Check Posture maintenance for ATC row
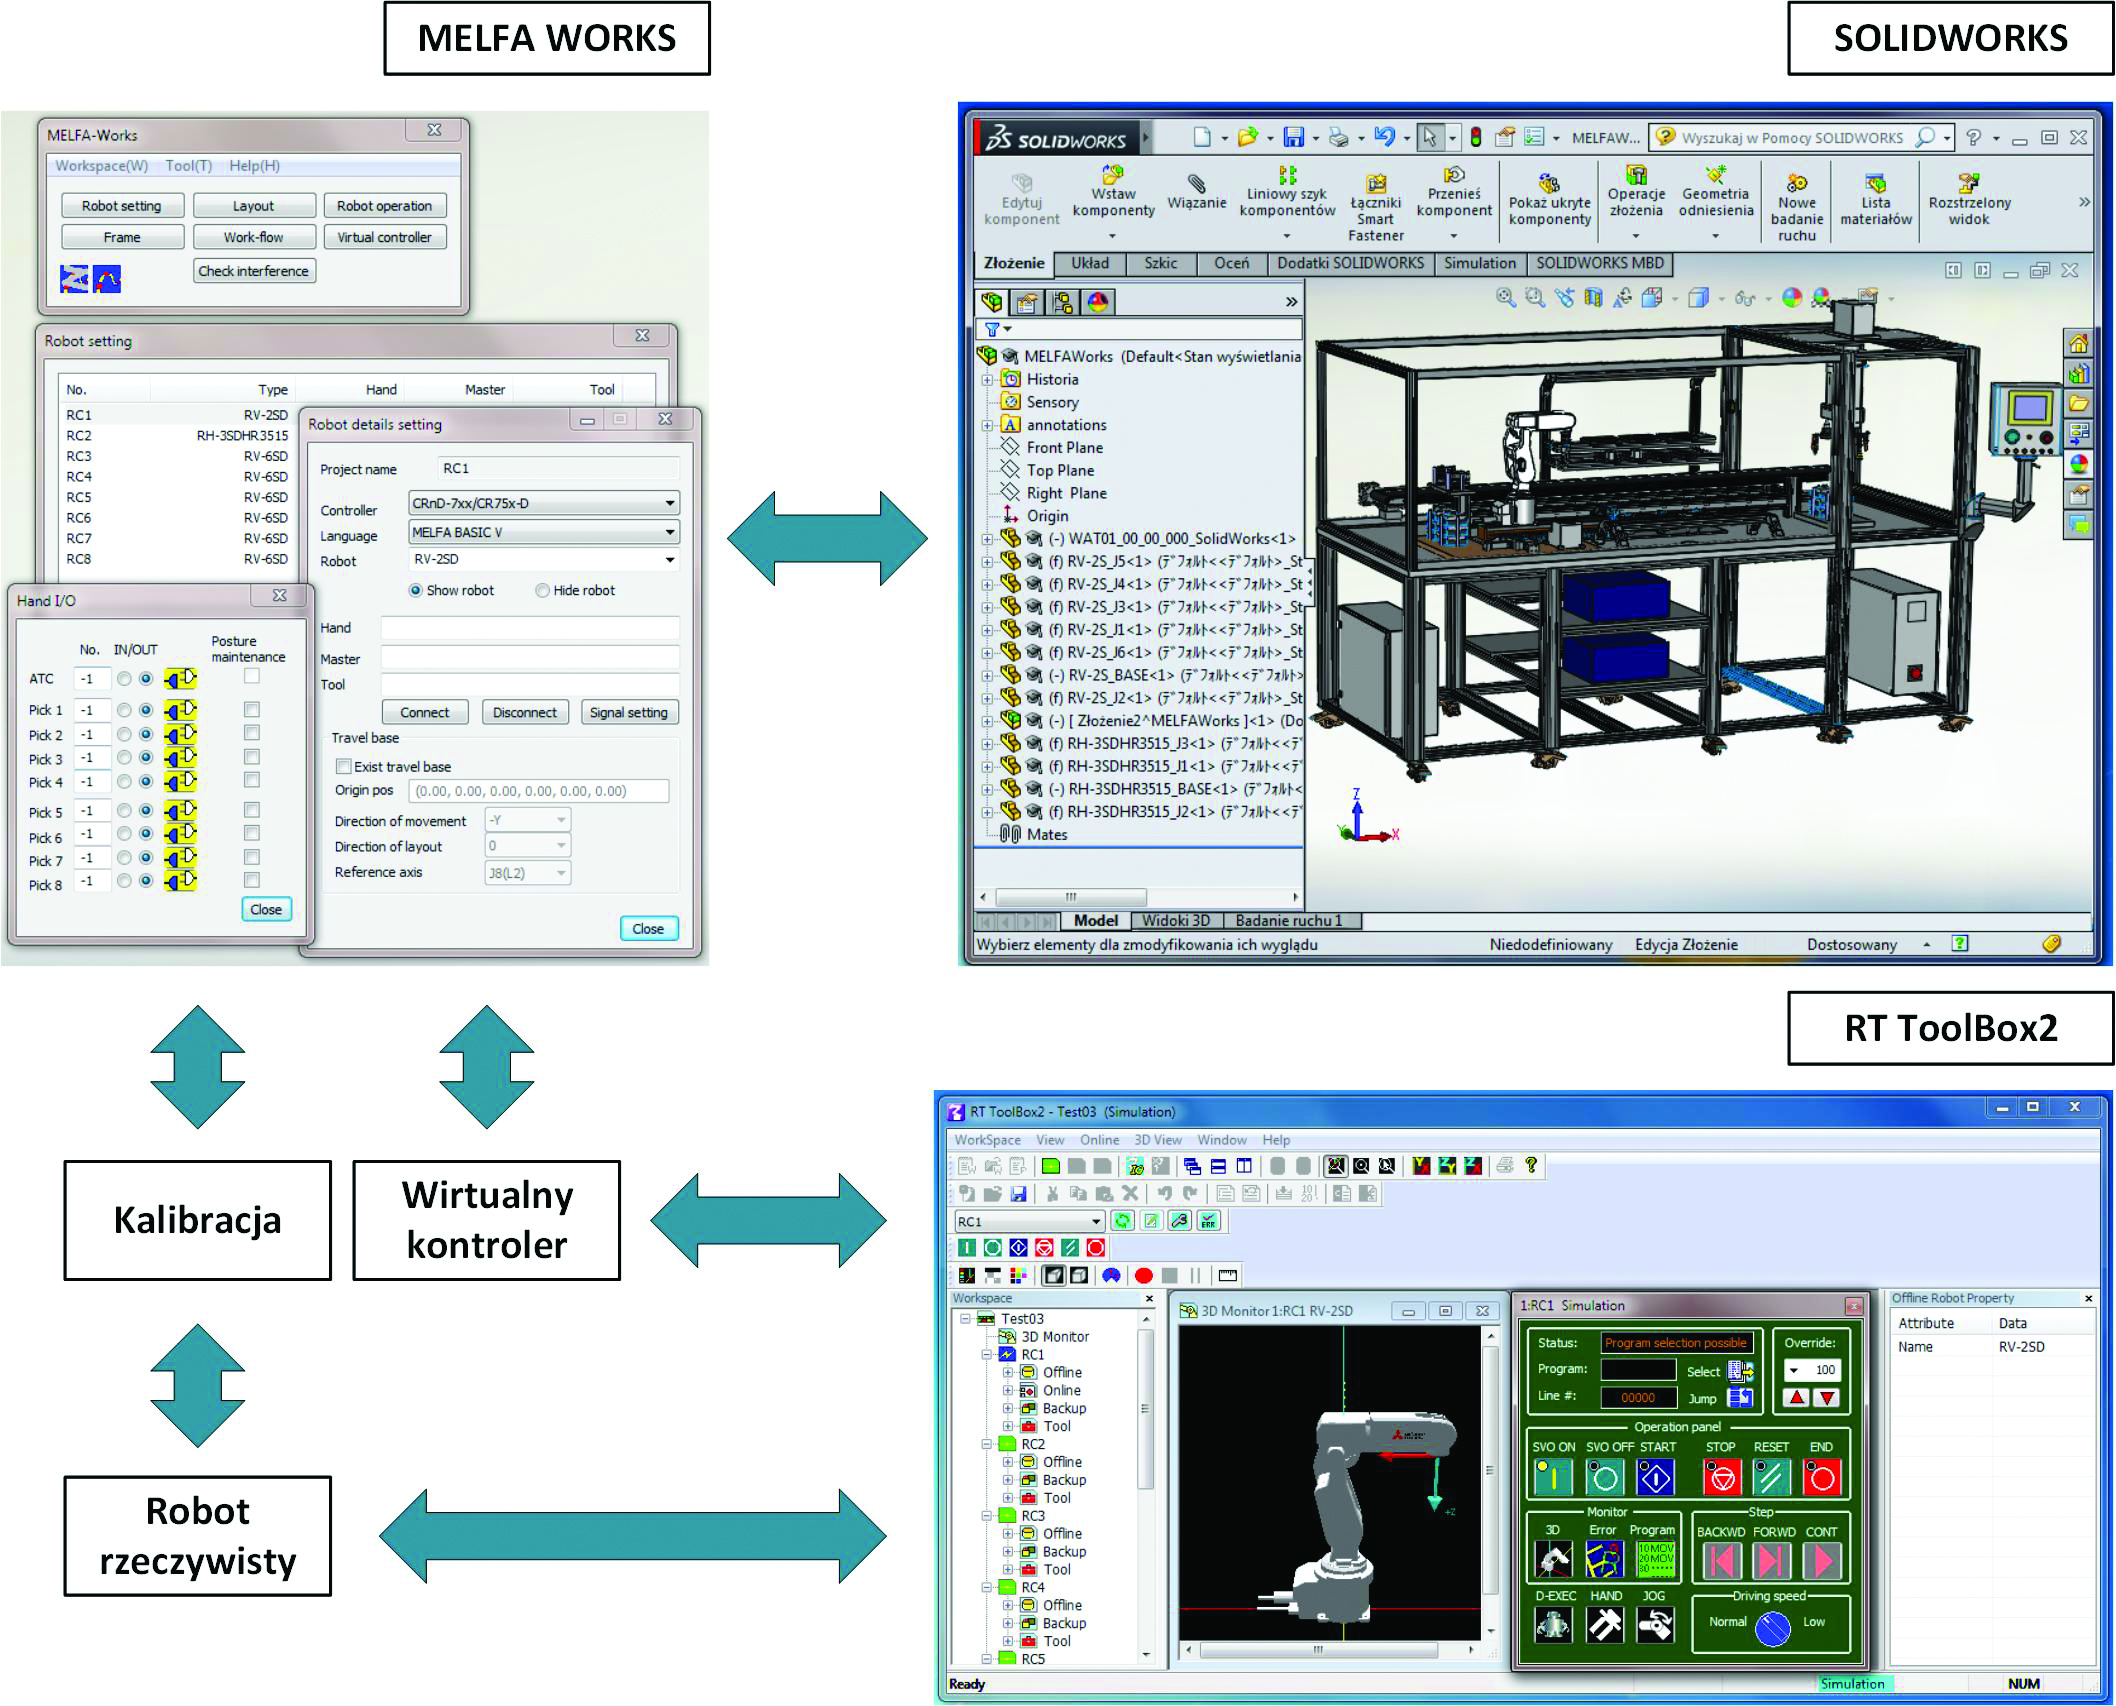Image resolution: width=2116 pixels, height=1706 pixels. click(252, 676)
